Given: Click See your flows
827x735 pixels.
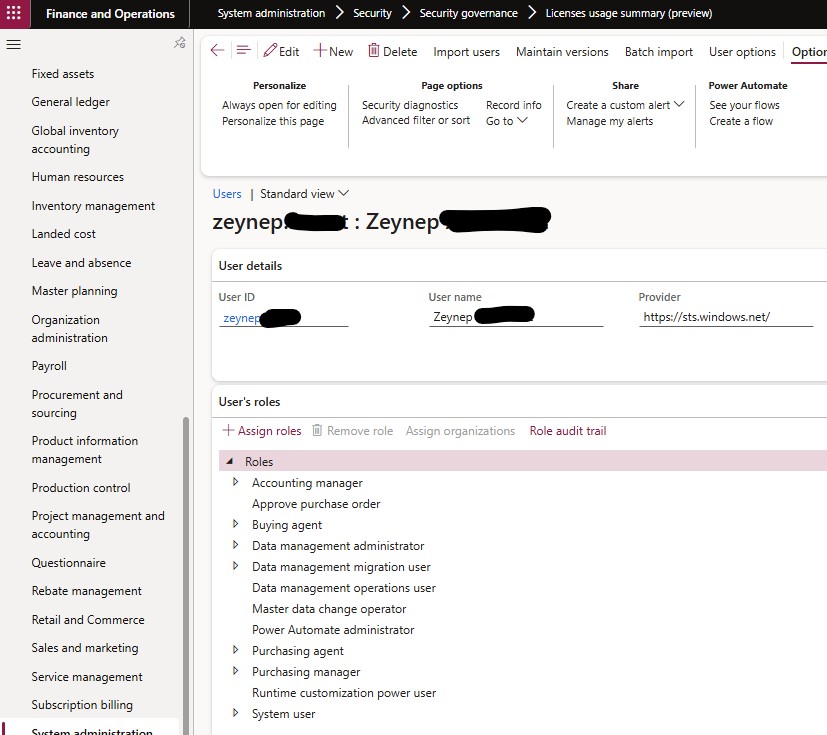Looking at the screenshot, I should click(744, 105).
